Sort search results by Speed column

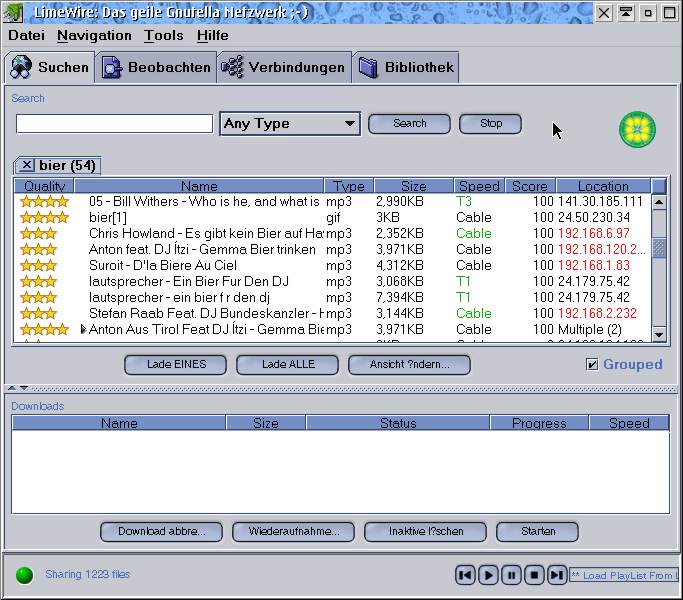click(x=479, y=186)
